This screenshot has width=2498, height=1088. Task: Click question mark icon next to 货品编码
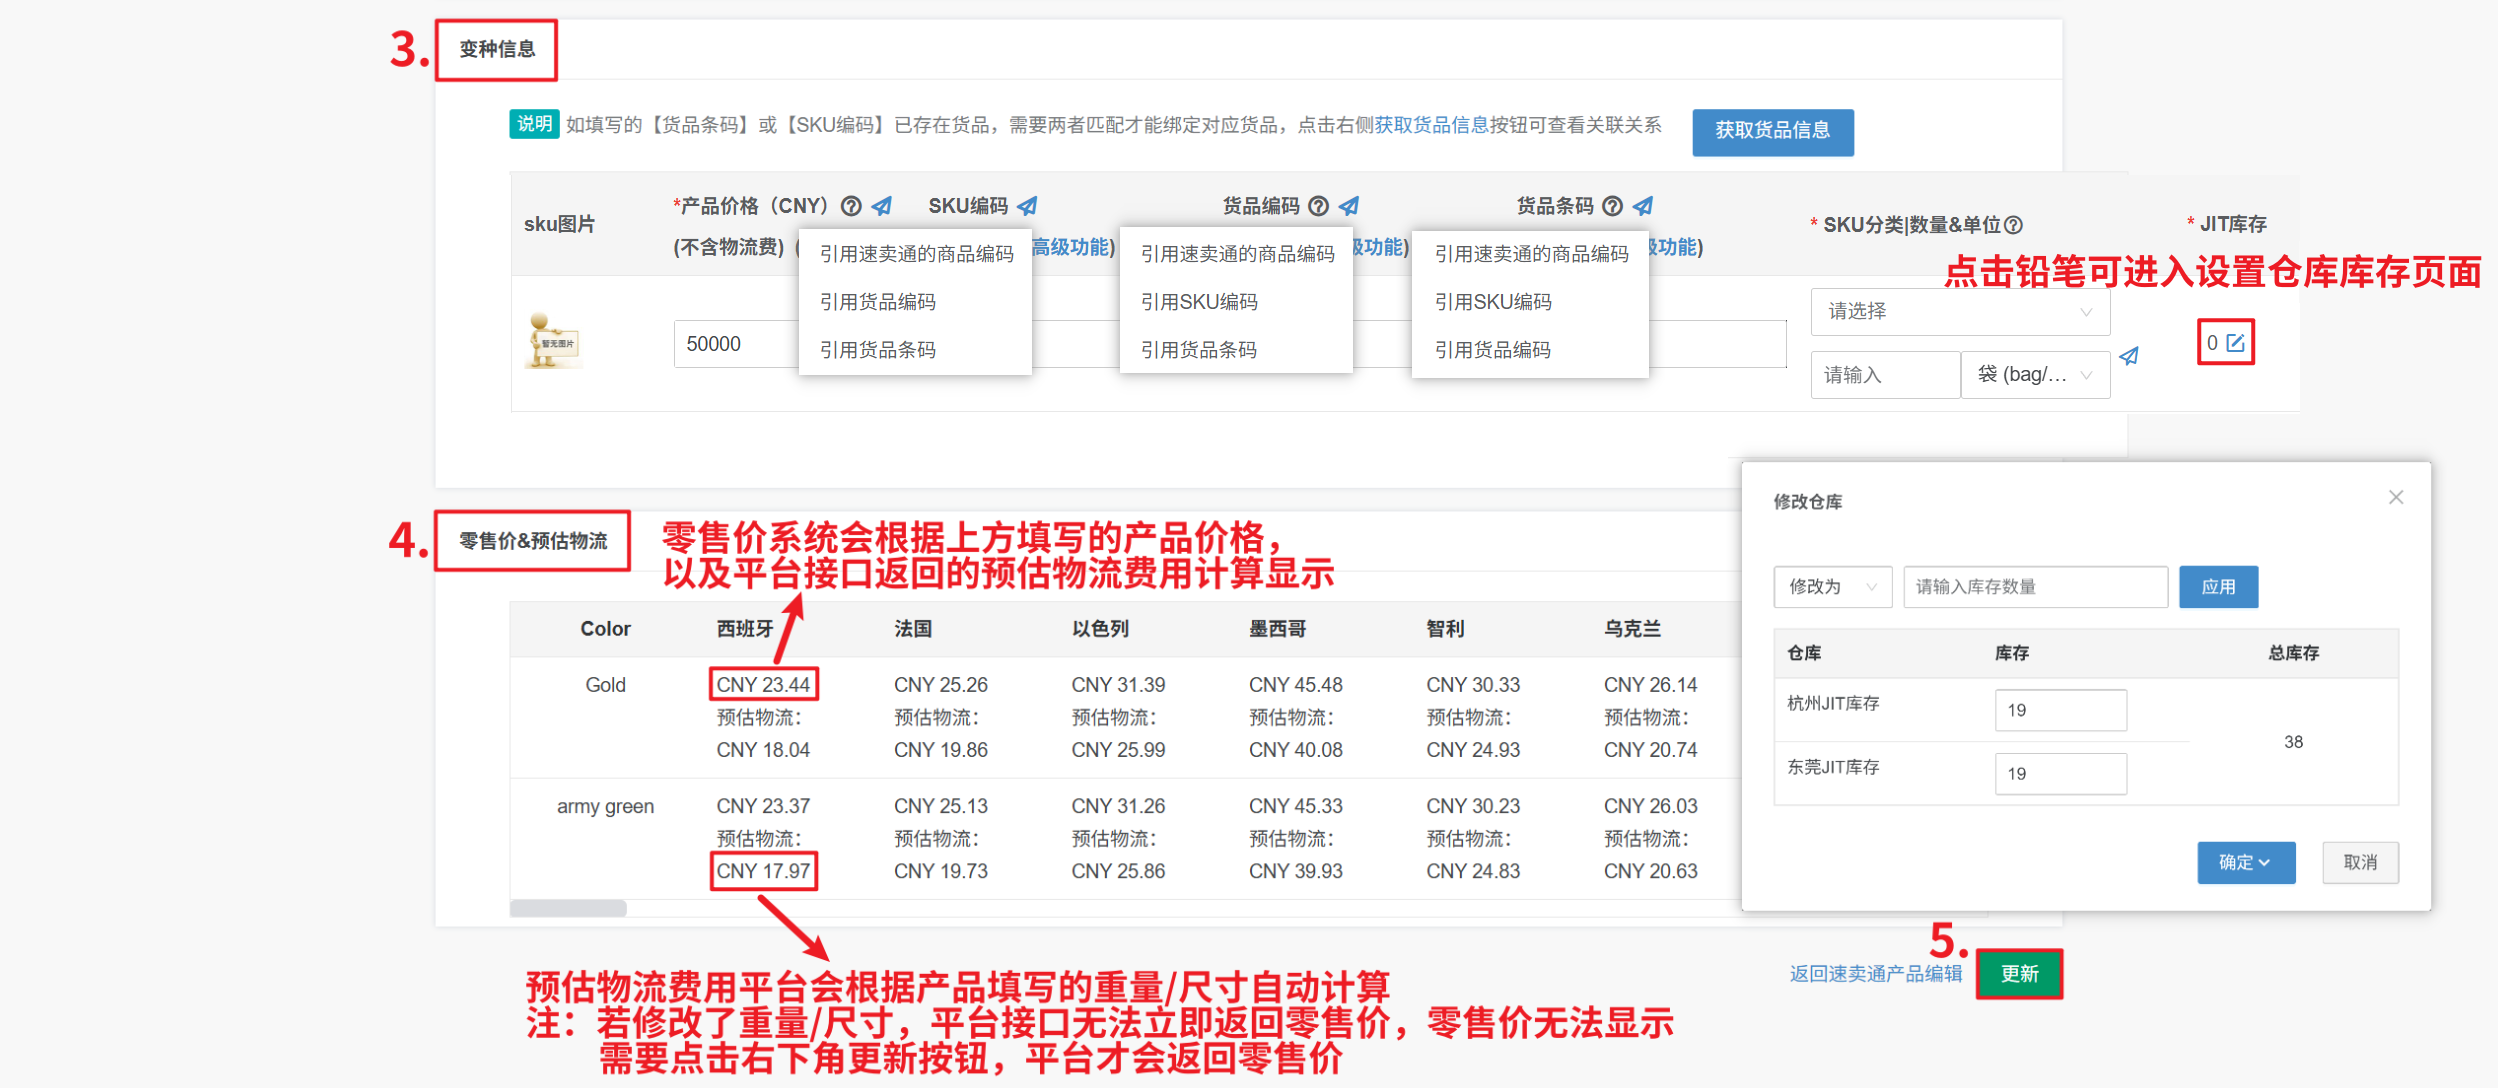pyautogui.click(x=1319, y=206)
